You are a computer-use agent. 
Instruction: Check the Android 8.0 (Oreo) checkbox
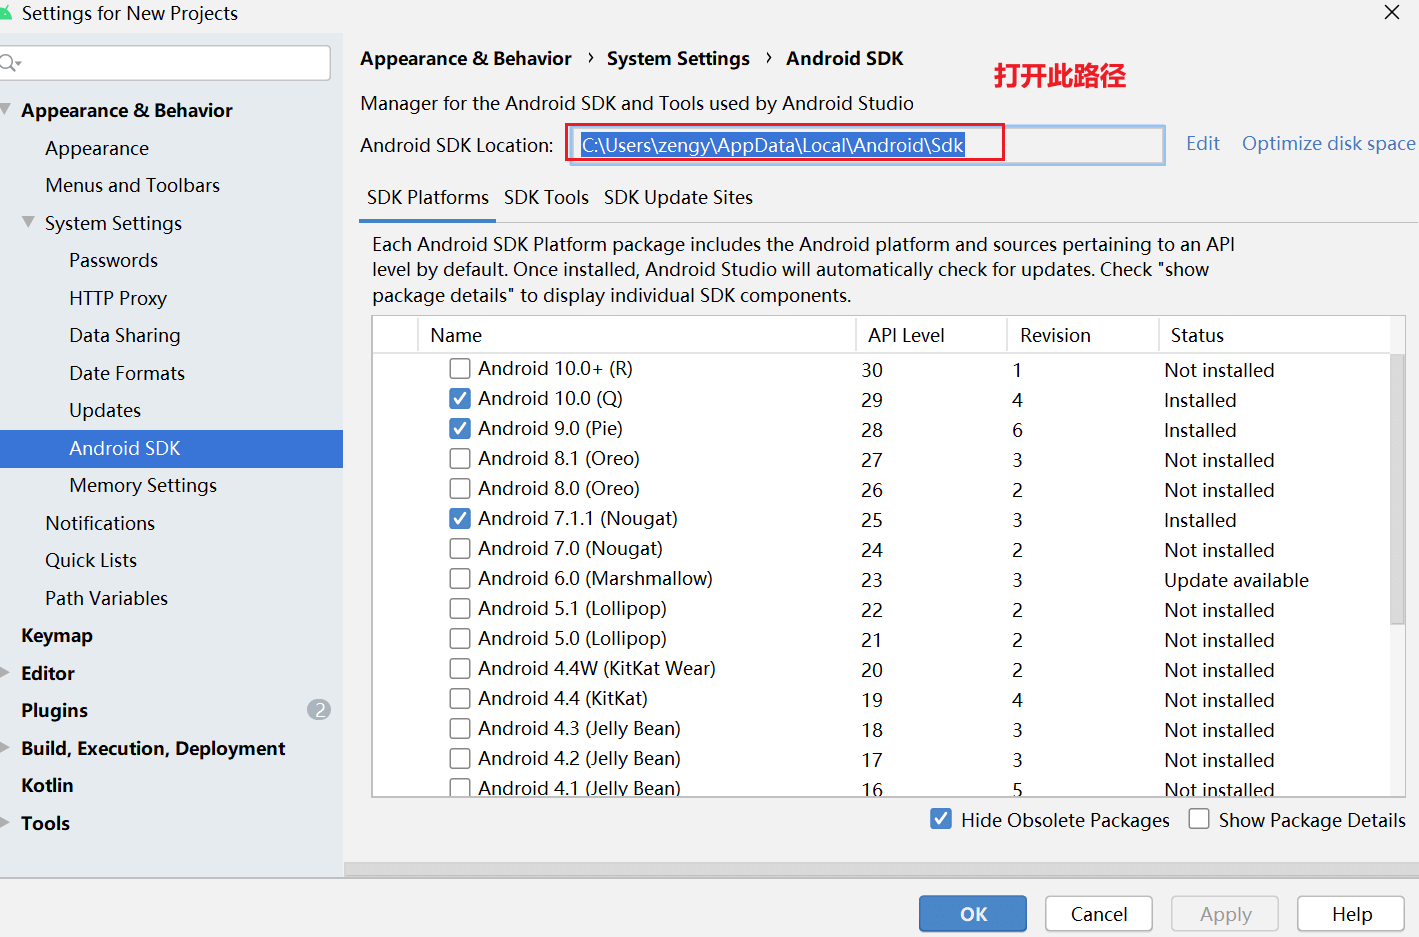pyautogui.click(x=460, y=489)
